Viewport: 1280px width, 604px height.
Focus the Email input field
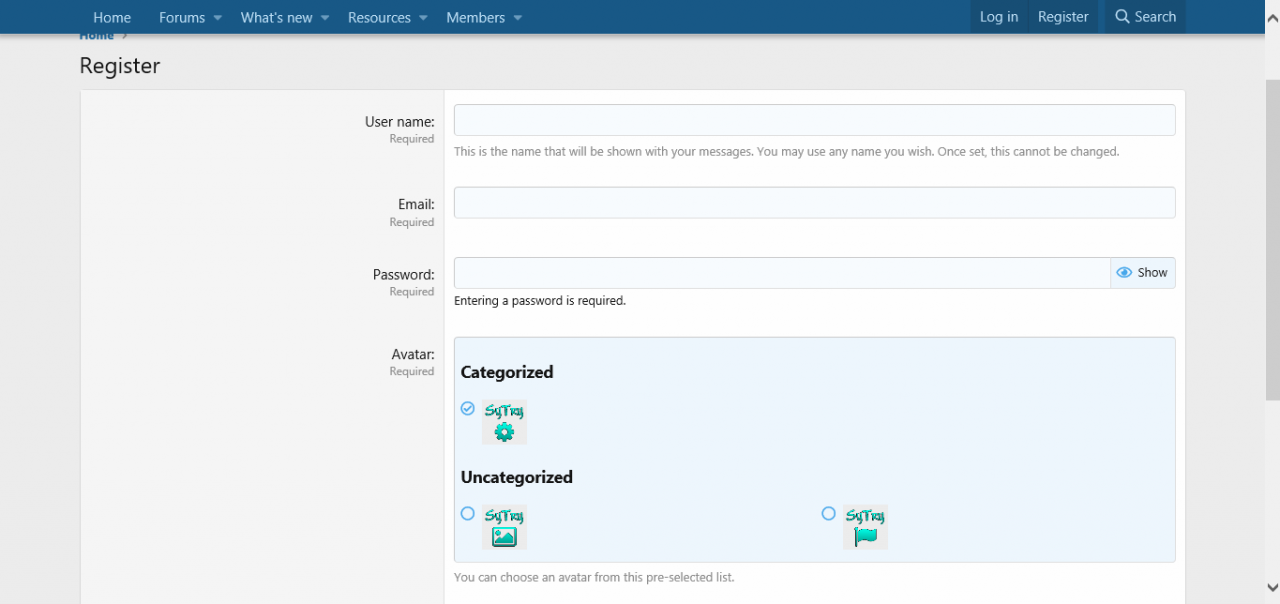(x=814, y=203)
